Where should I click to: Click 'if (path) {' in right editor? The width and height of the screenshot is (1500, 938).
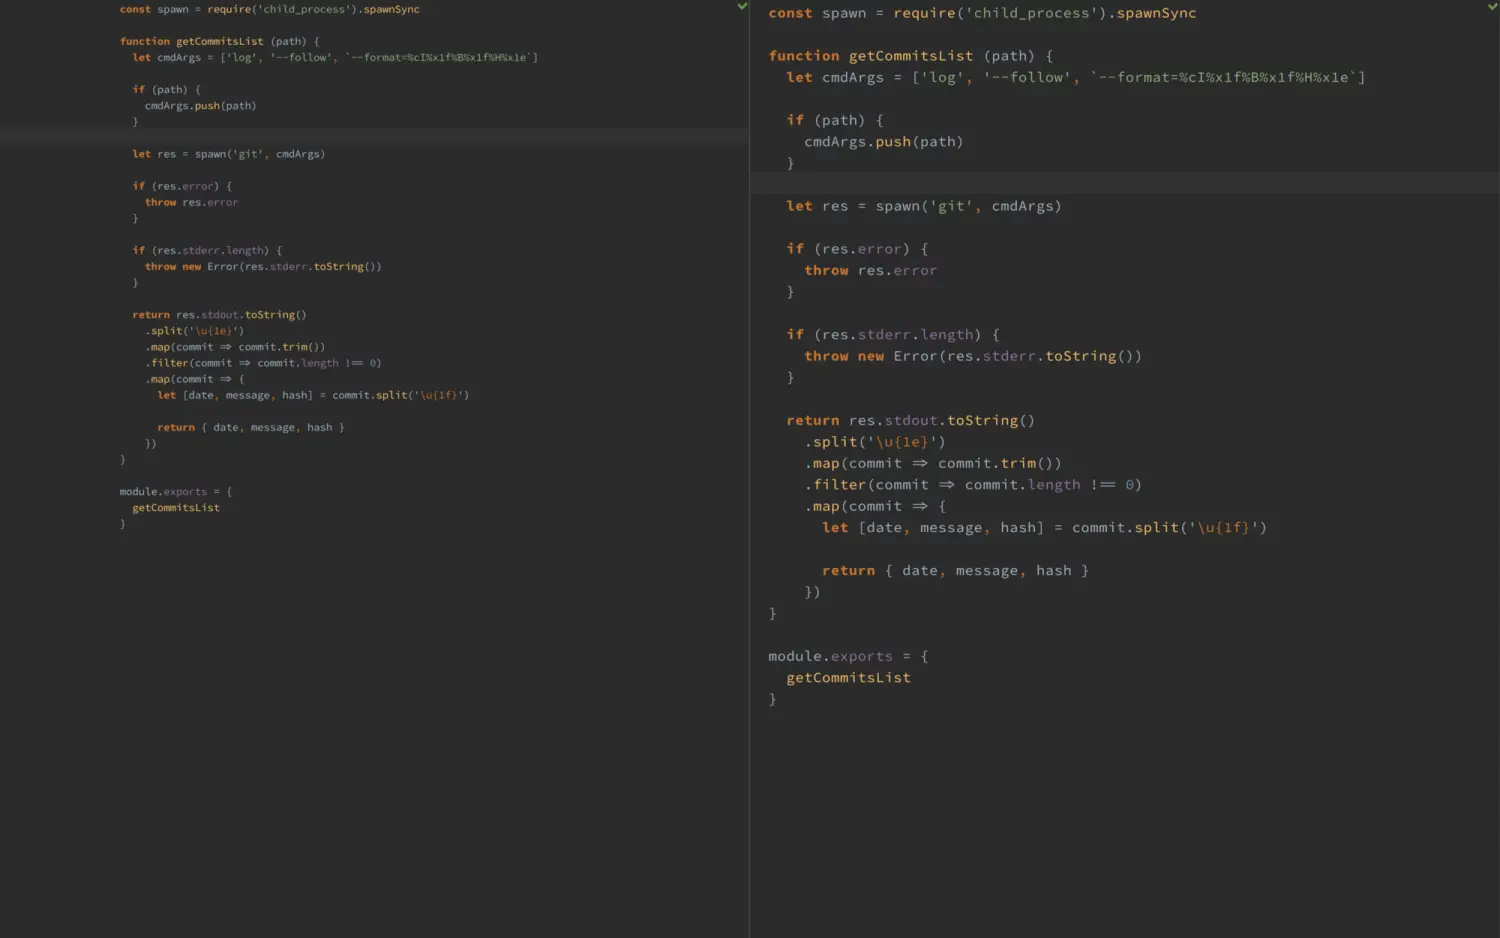coord(835,120)
